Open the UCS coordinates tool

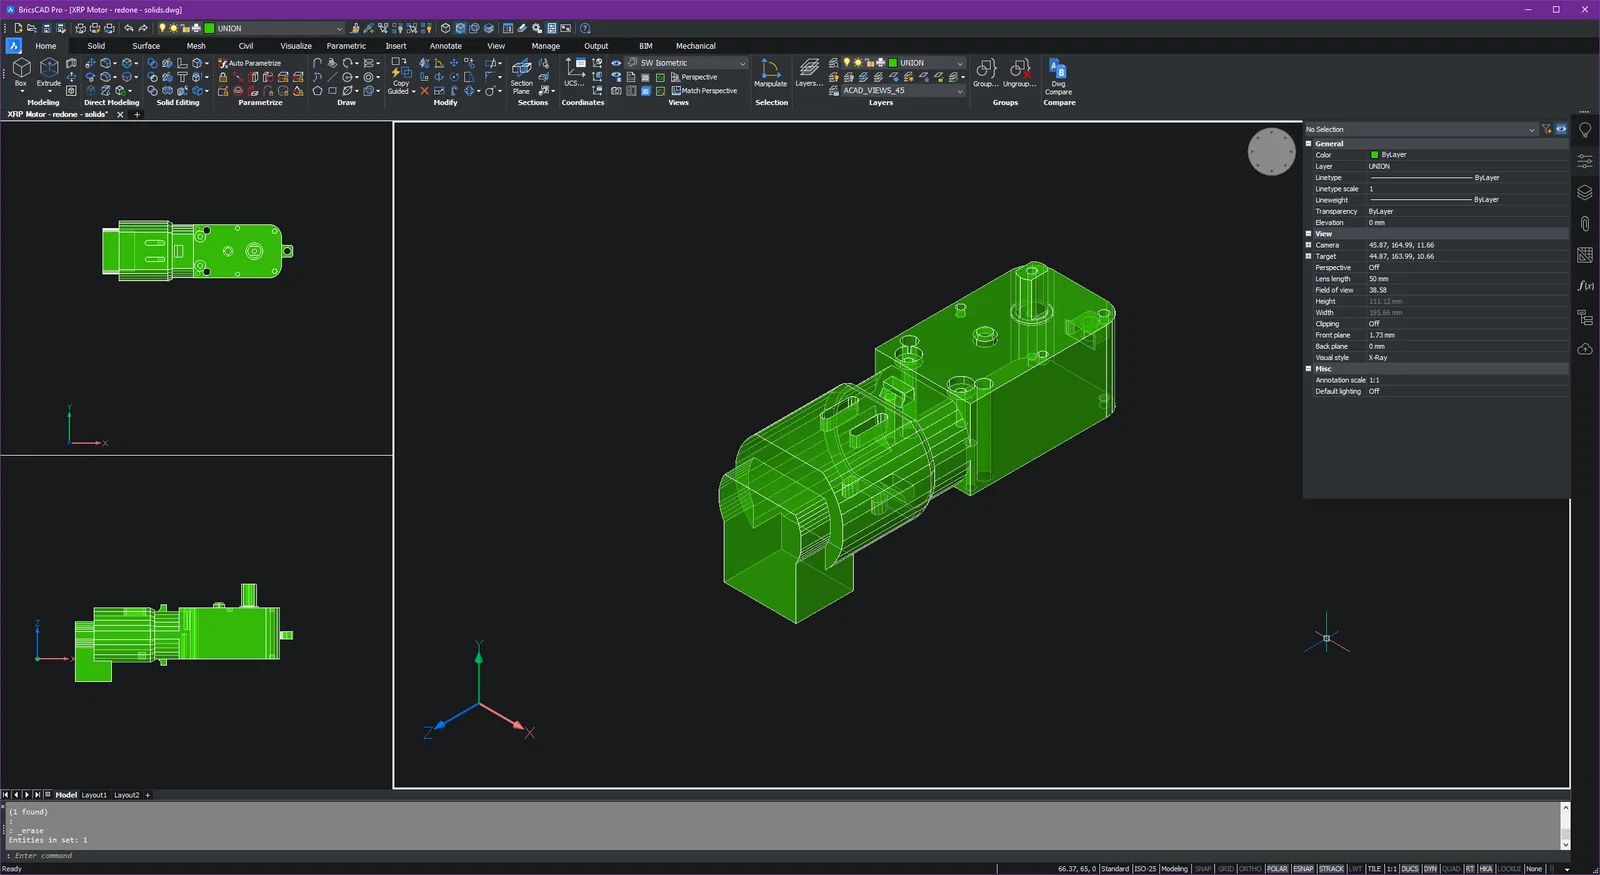574,72
